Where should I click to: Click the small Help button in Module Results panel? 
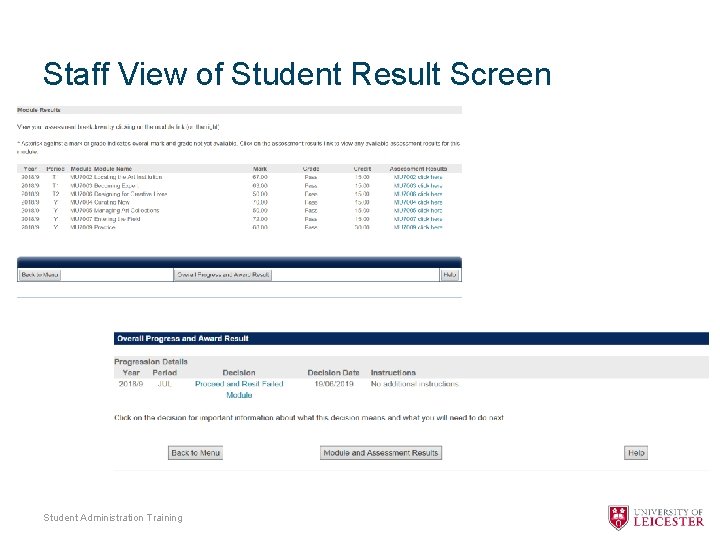[x=450, y=275]
